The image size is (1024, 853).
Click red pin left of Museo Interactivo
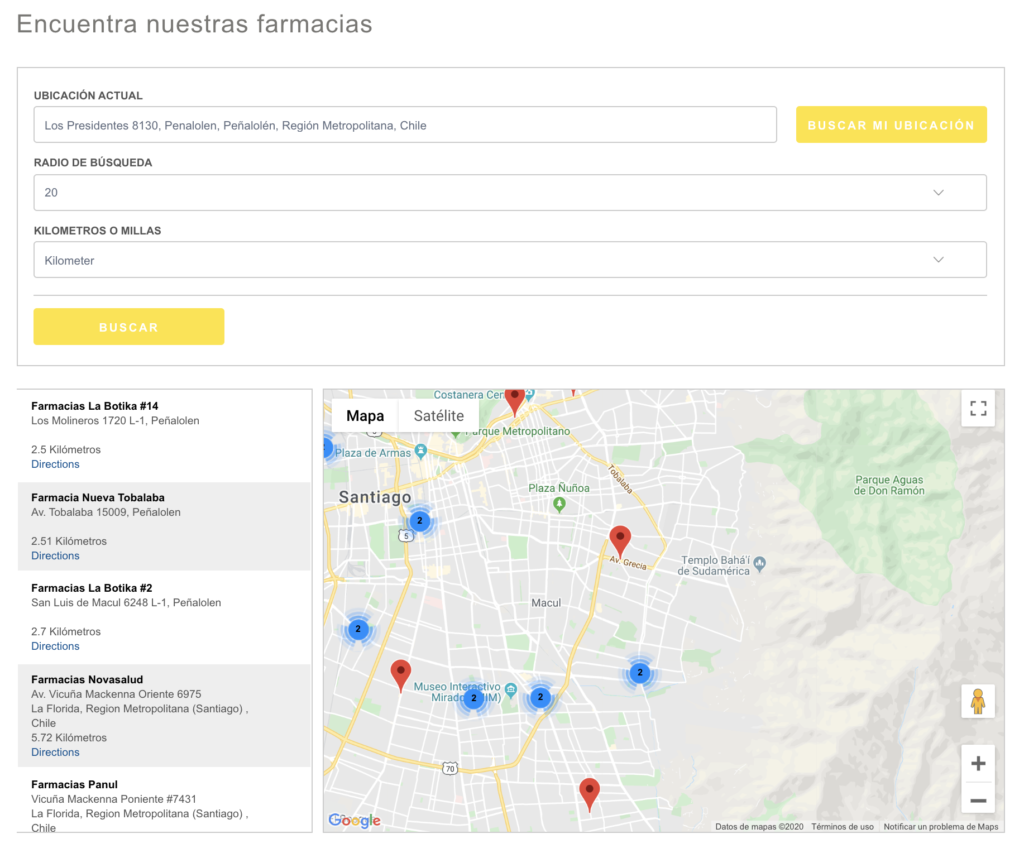tap(401, 675)
